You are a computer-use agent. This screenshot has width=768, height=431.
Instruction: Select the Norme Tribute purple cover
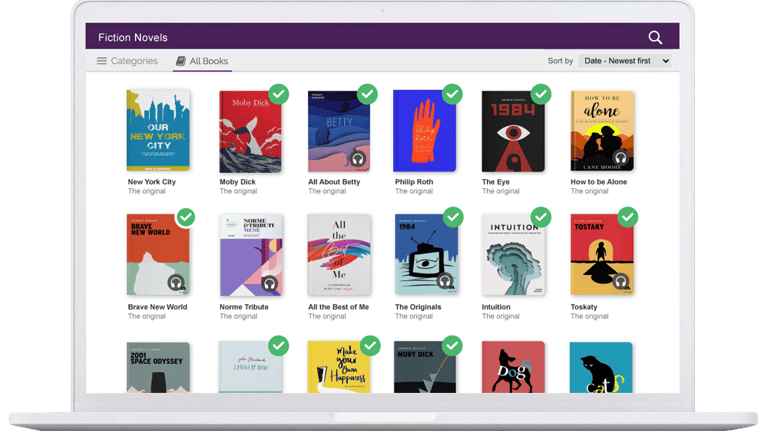(251, 255)
